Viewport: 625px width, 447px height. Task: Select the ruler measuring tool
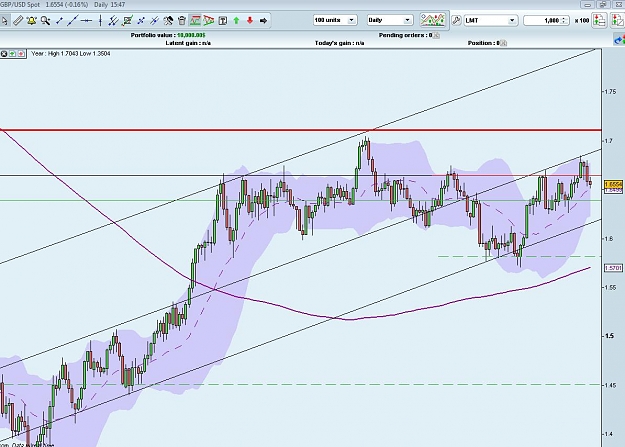(x=18, y=20)
